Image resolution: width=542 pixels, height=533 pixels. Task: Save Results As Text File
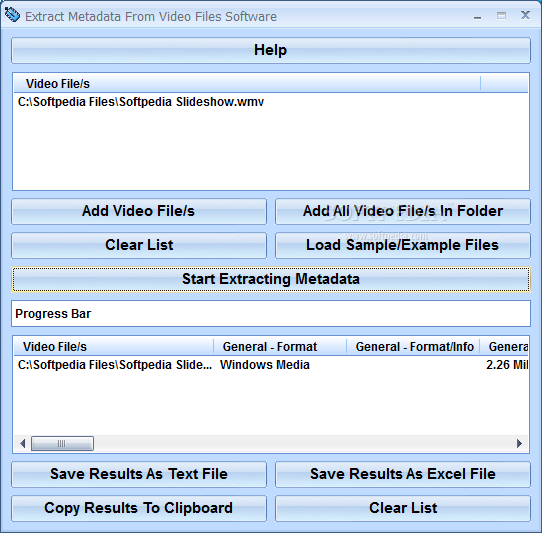(139, 474)
